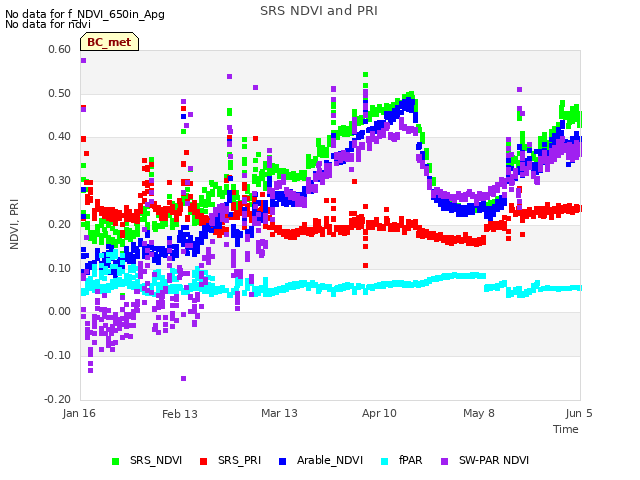Viewport: 640px width, 480px height.
Task: Click the x-axis title Time
Action: point(566,429)
